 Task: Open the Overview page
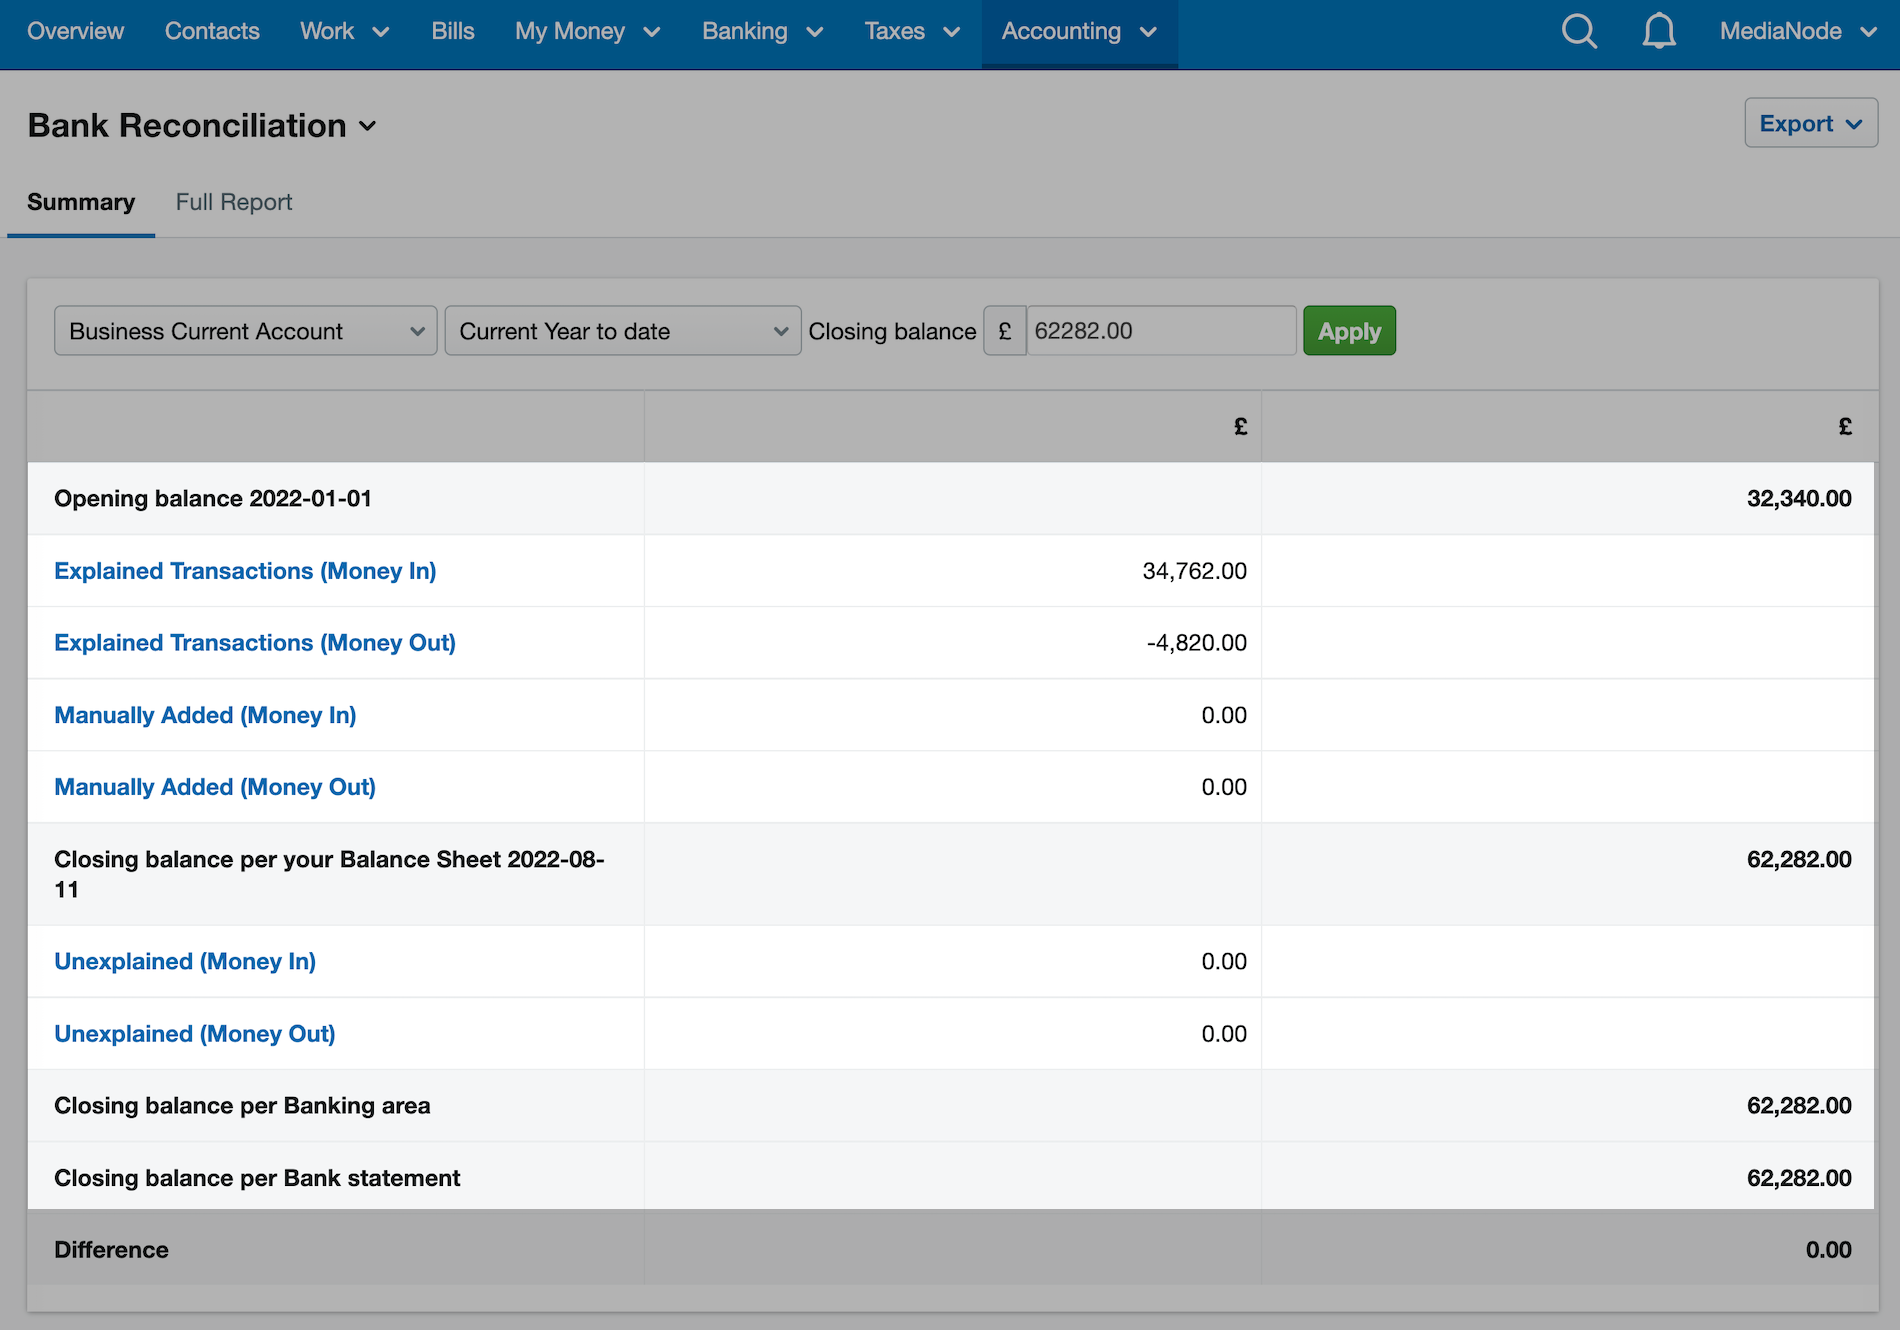pyautogui.click(x=76, y=31)
